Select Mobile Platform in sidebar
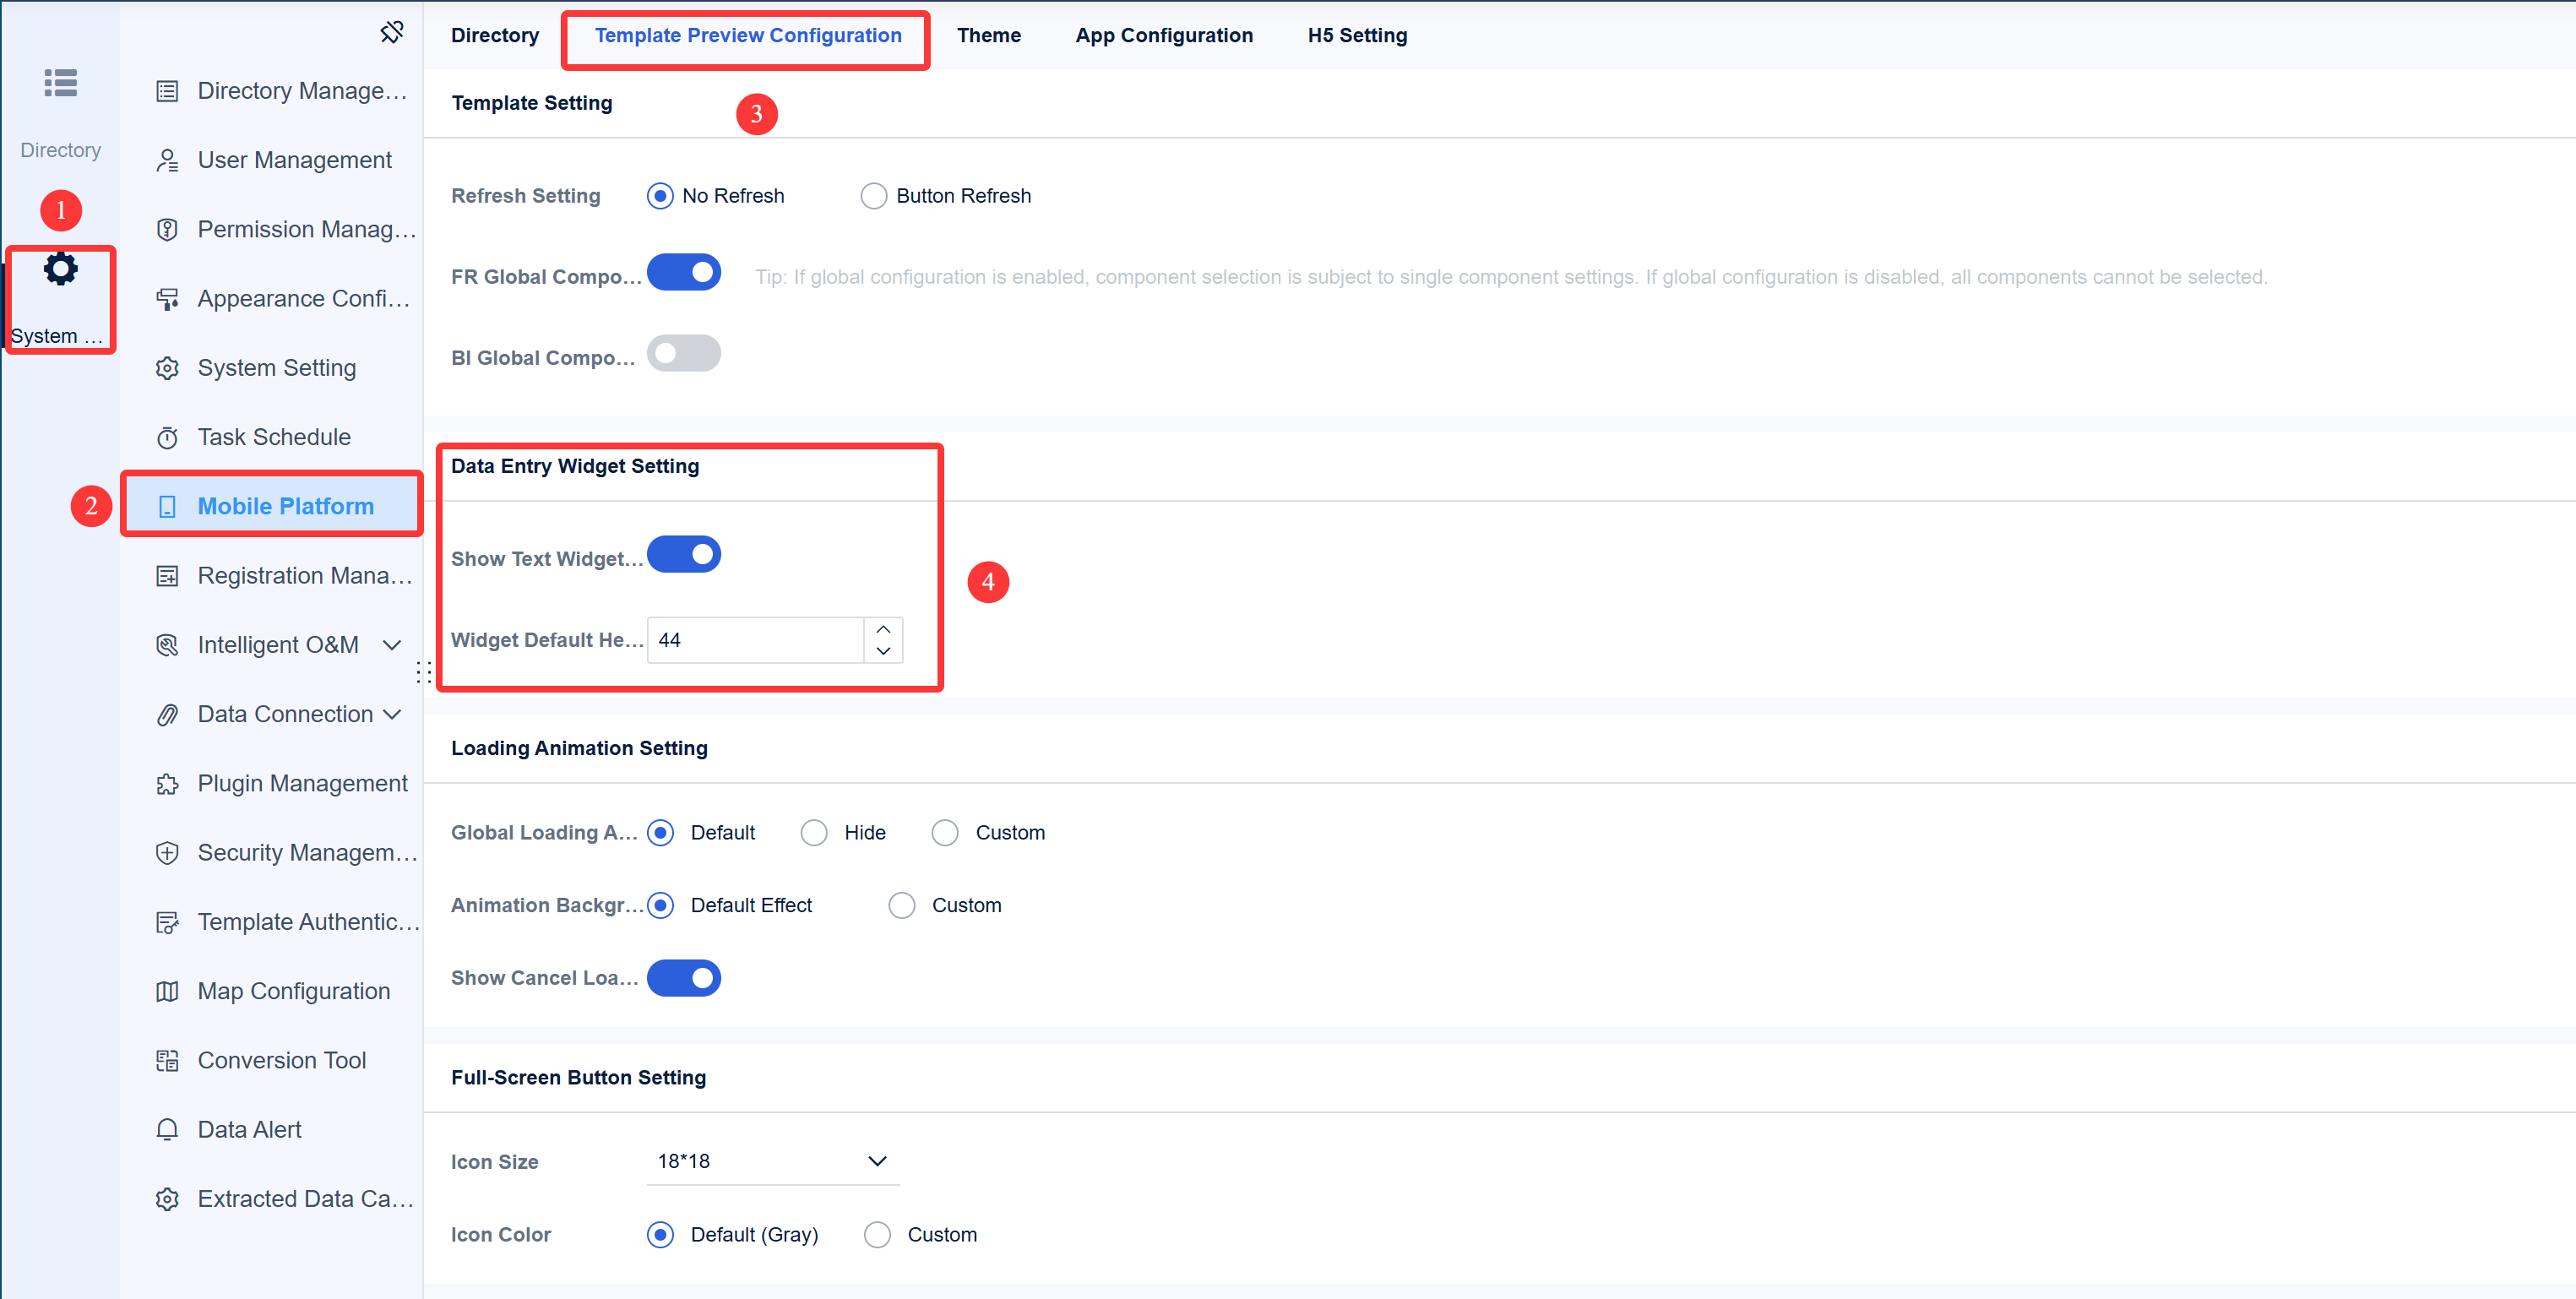Screen dimensions: 2576x1299 point(286,505)
